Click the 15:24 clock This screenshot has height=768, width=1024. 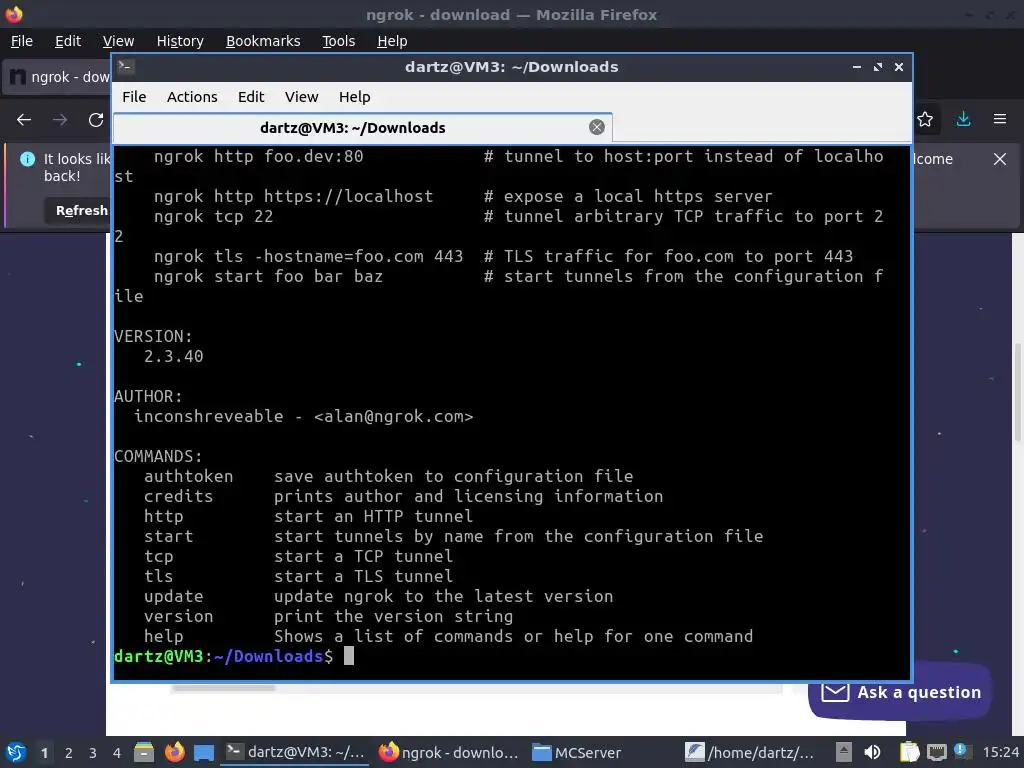coord(1000,753)
